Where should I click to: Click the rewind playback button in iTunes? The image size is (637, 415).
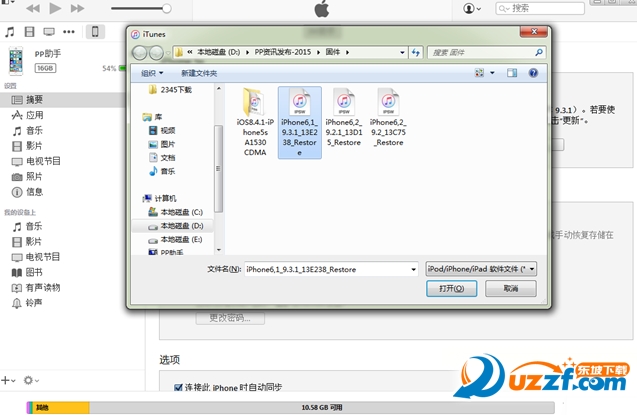33,8
